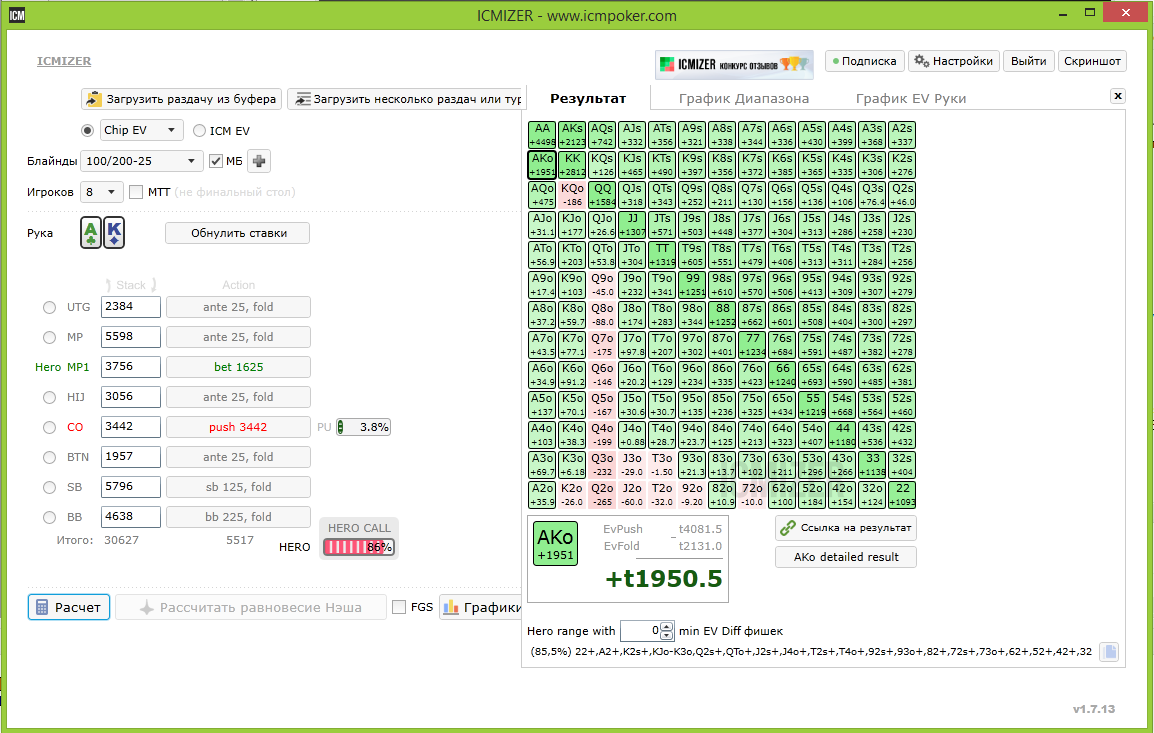This screenshot has height=733, width=1154.
Task: Click the ICMIZER review contest banner
Action: [x=734, y=64]
